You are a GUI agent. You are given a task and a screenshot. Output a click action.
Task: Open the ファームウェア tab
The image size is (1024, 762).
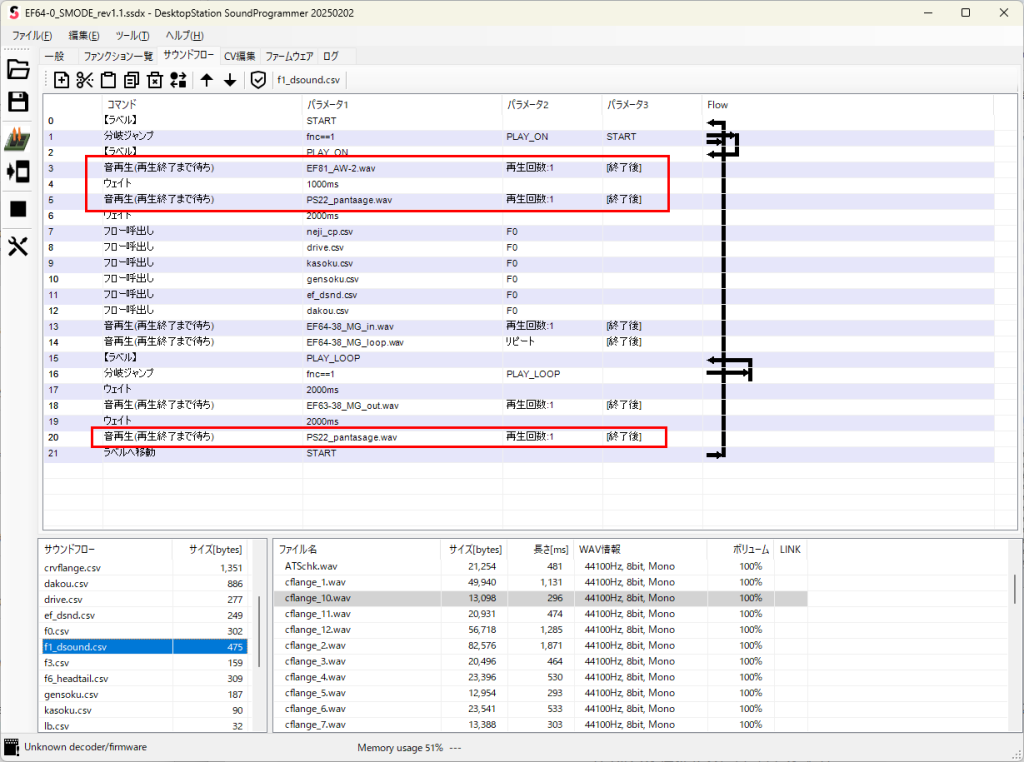[289, 57]
